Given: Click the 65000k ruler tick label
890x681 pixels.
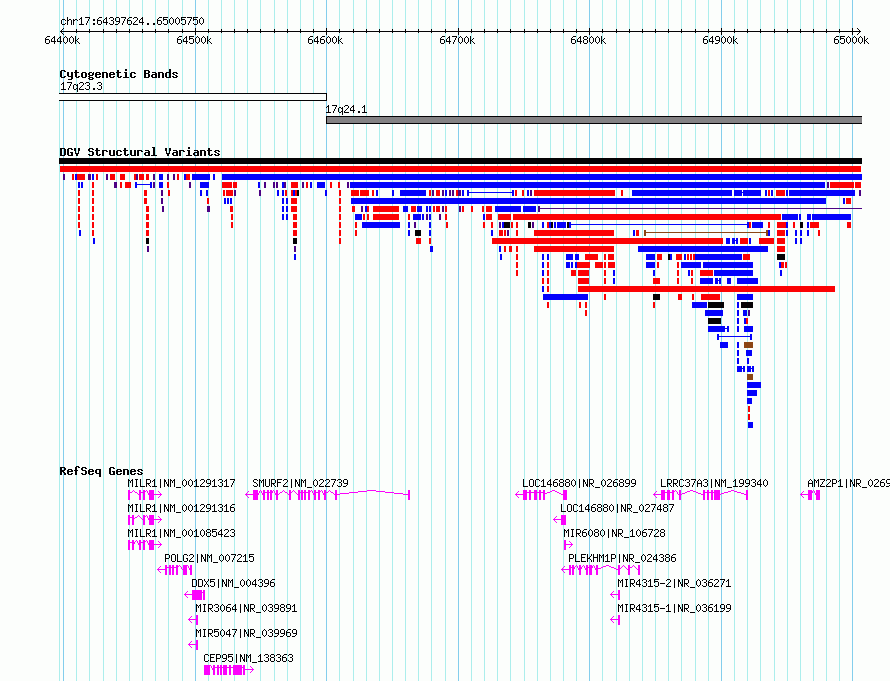Looking at the screenshot, I should pyautogui.click(x=851, y=40).
